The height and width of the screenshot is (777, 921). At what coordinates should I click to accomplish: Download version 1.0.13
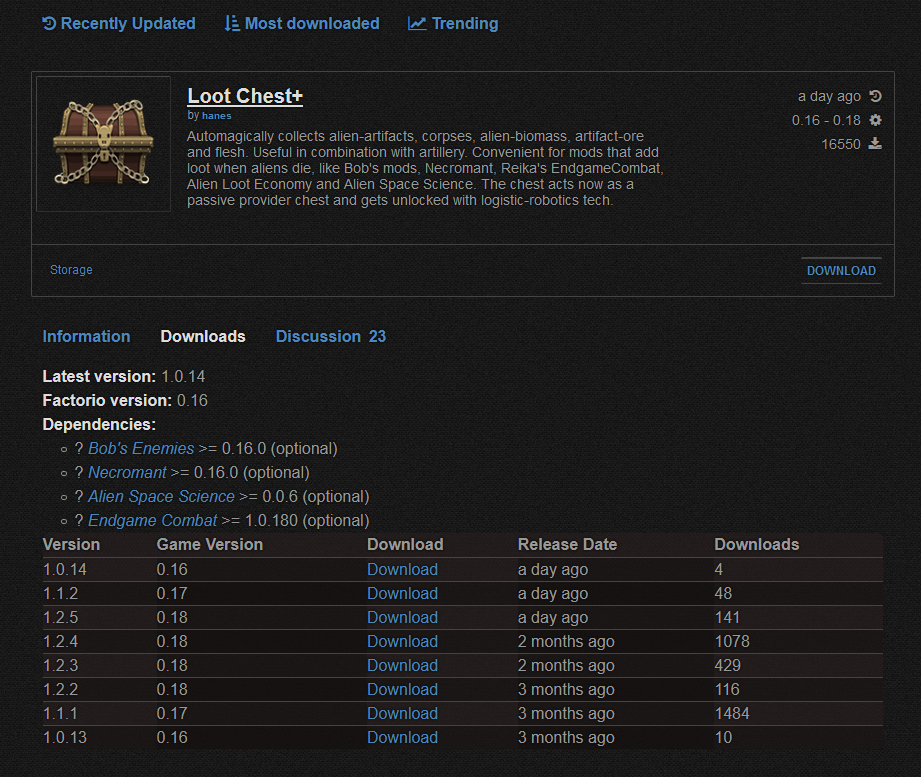[402, 738]
